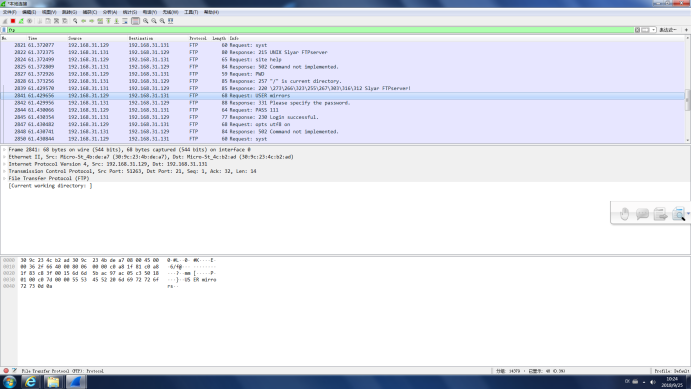Screen dimensions: 692x389
Task: Open expert information red circle icon
Action: 6,371
